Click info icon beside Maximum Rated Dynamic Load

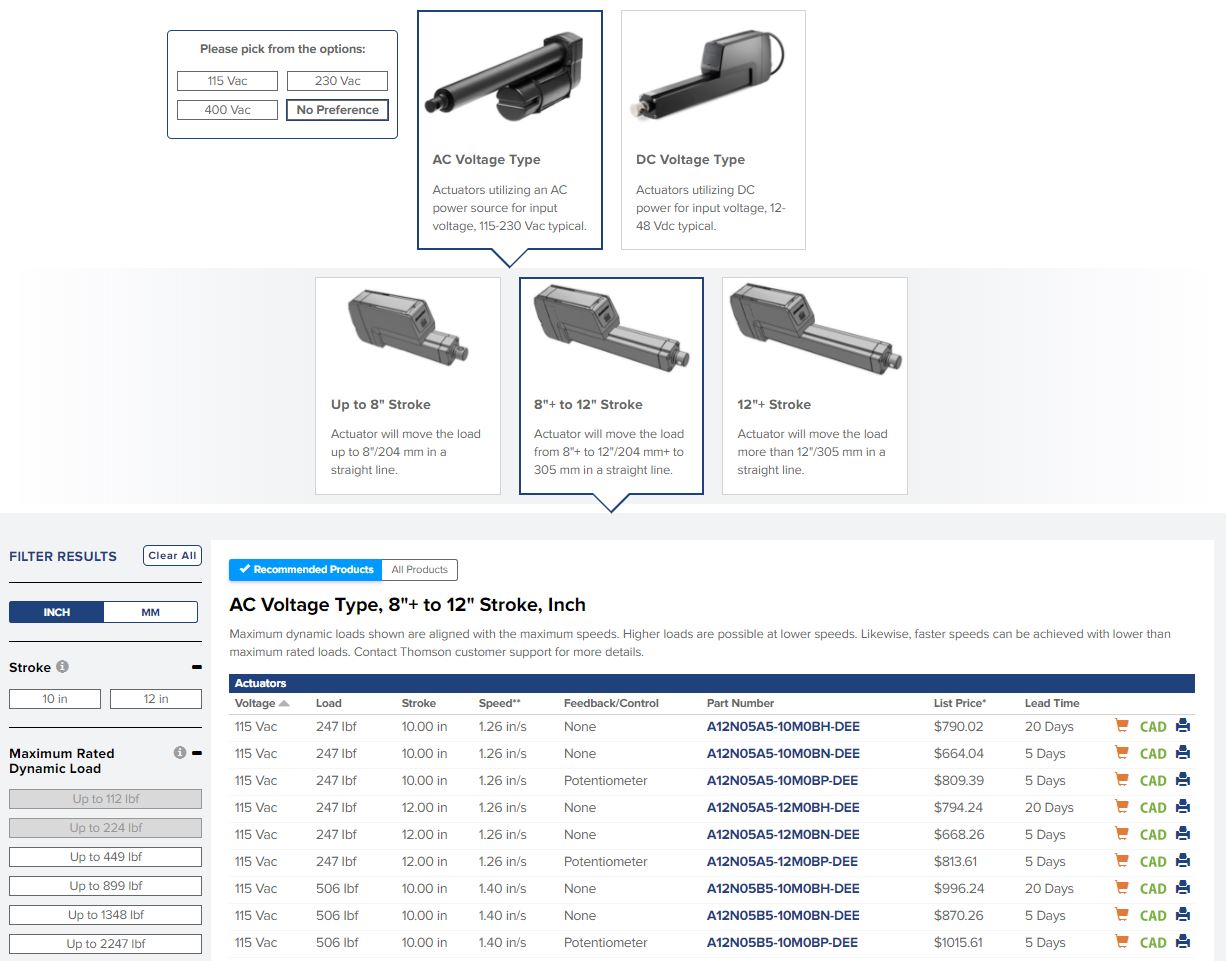(x=180, y=753)
